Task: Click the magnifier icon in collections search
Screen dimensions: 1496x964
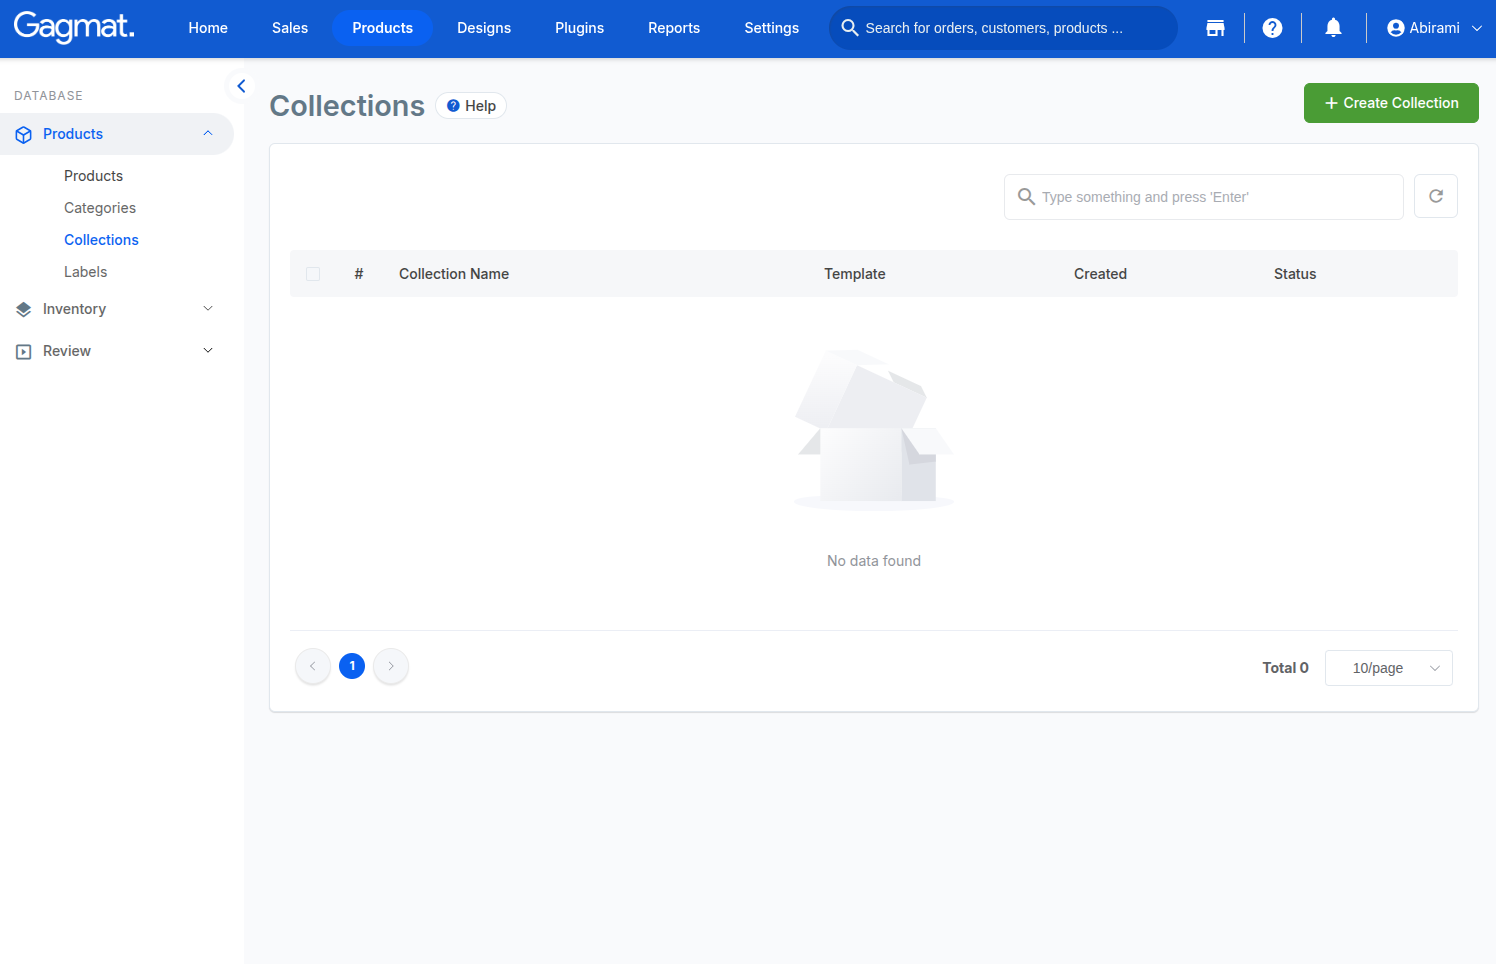Action: 1026,197
